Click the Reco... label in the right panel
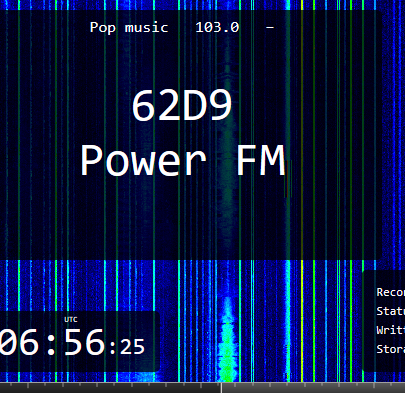Viewport: 405px width, 393px height. click(391, 292)
